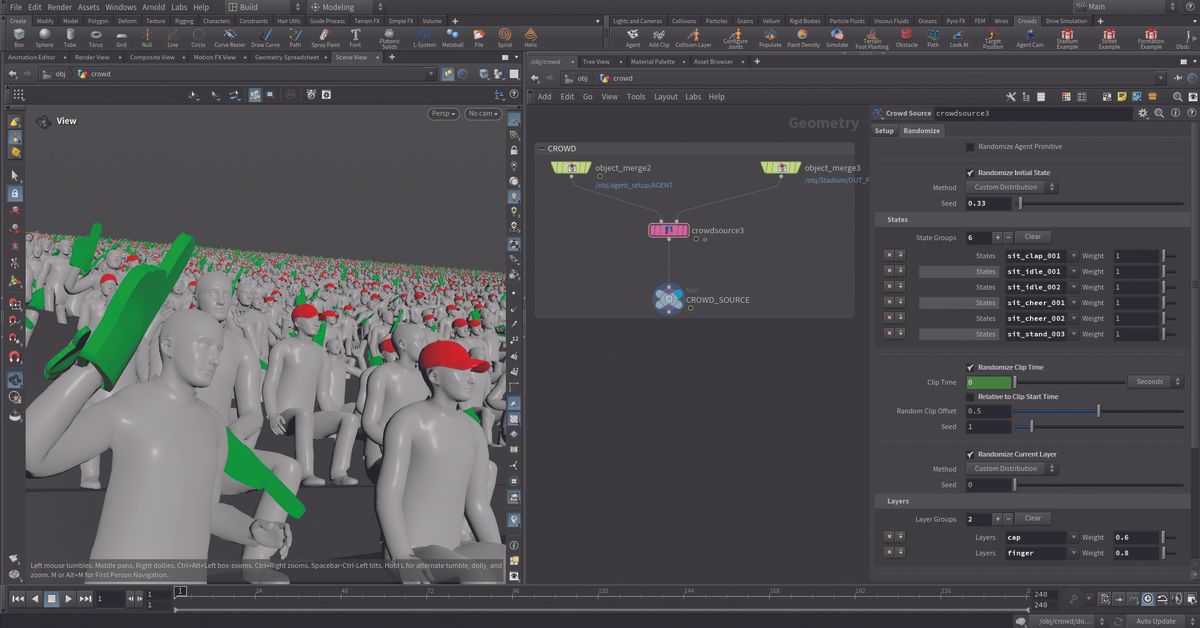Open the Windows menu
This screenshot has width=1200, height=628.
coord(120,6)
